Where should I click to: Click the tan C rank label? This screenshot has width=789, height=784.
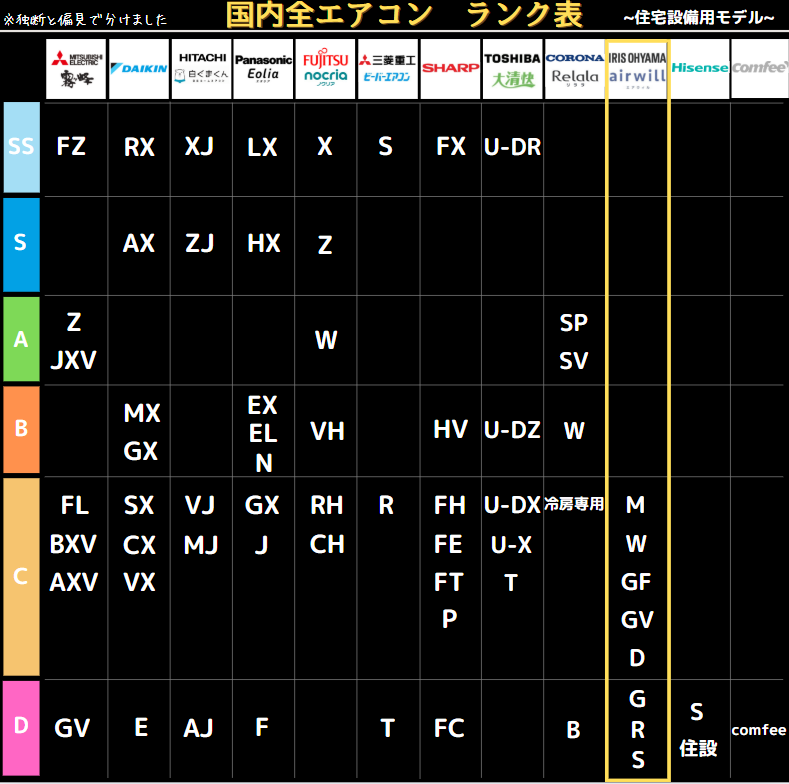(22, 577)
